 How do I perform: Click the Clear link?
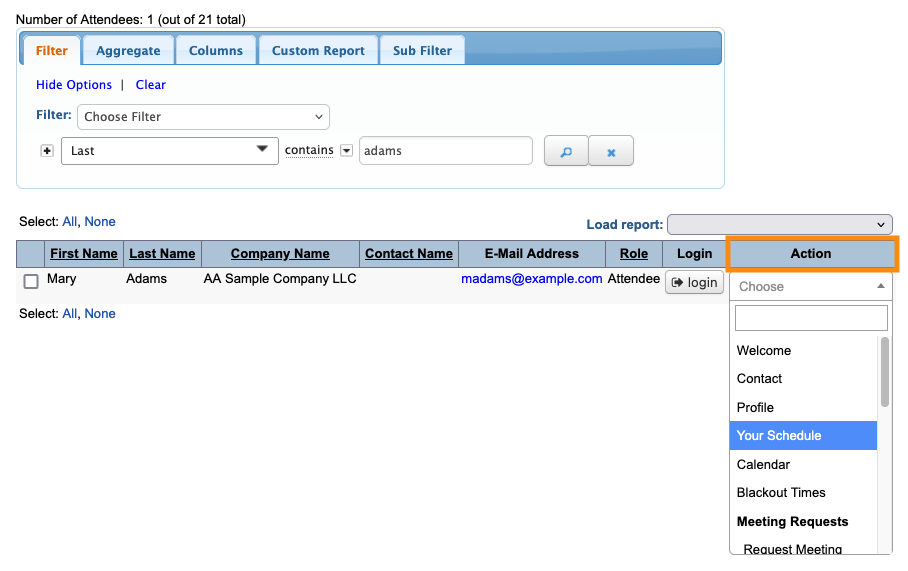151,85
